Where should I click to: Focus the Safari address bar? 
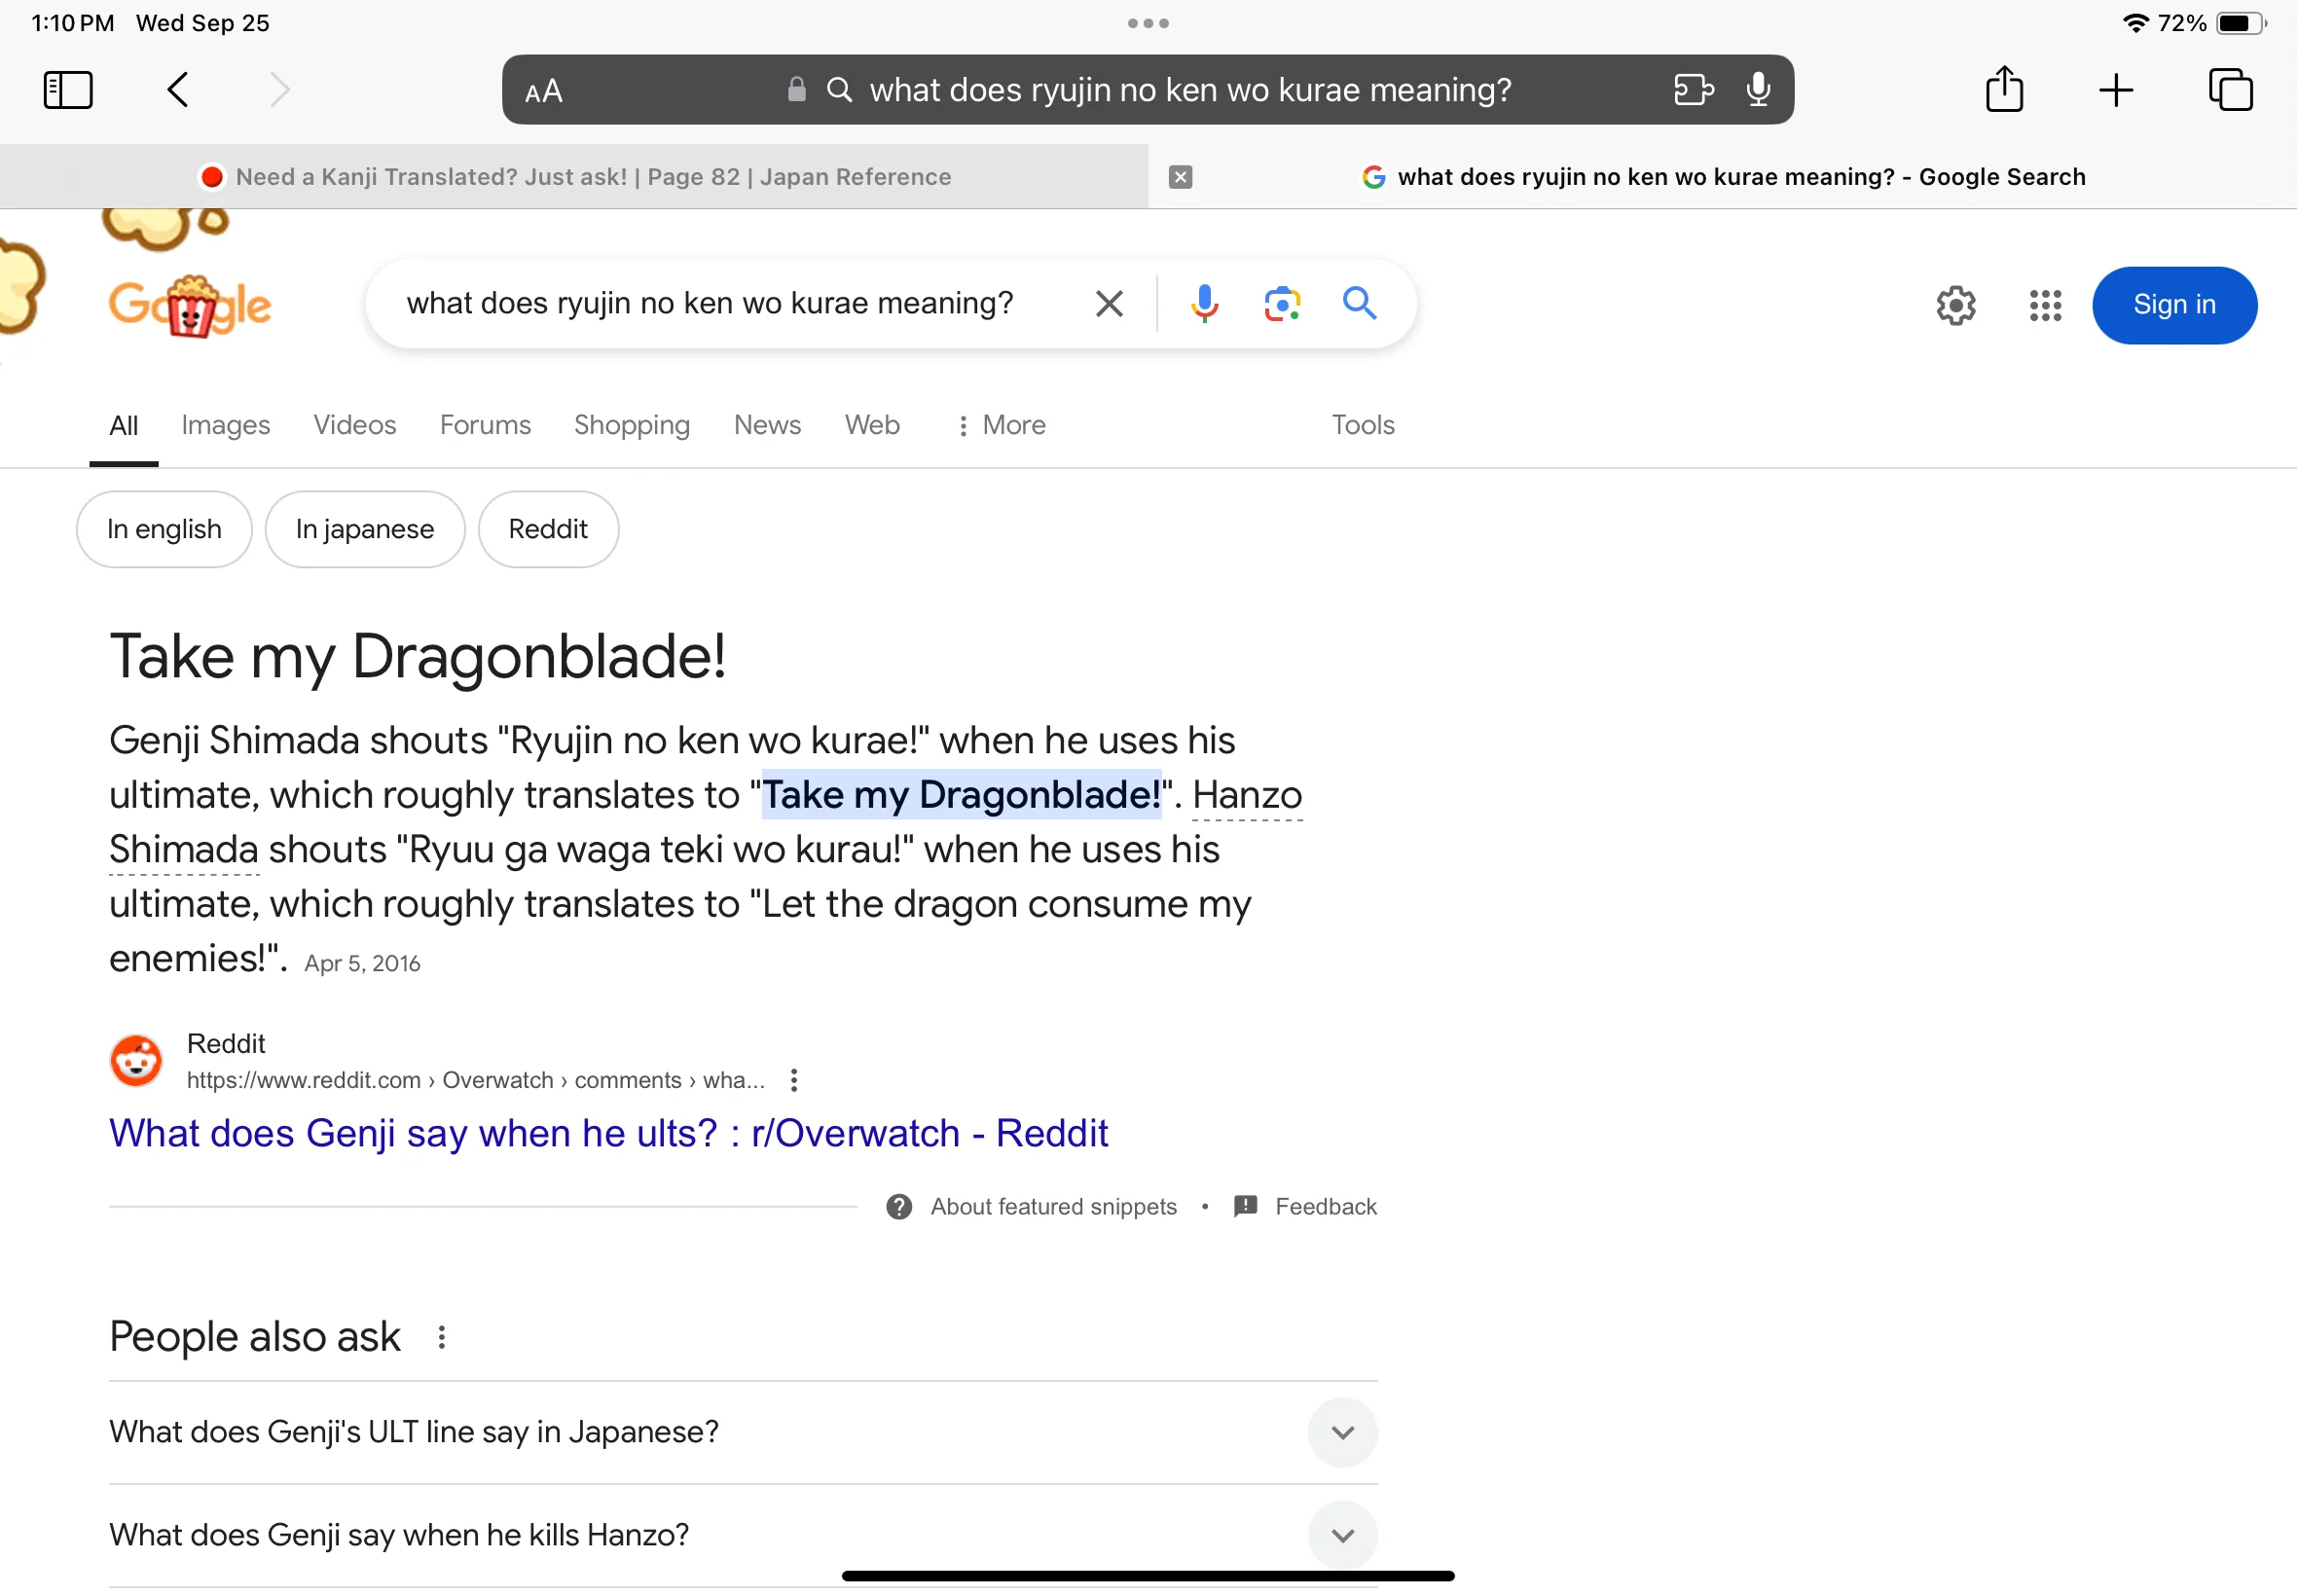pos(1147,90)
